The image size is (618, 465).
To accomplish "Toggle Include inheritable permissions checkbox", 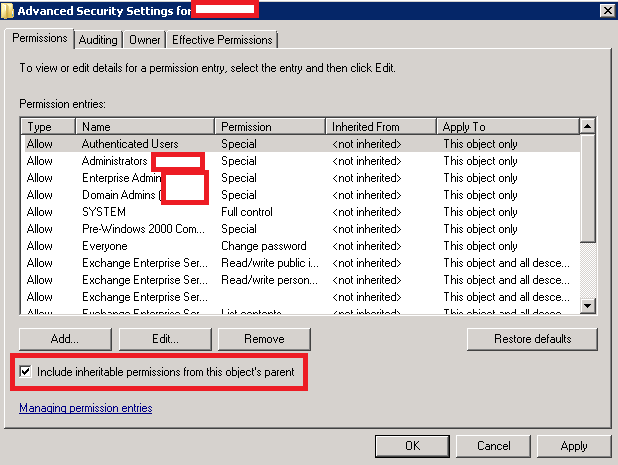I will coord(25,372).
